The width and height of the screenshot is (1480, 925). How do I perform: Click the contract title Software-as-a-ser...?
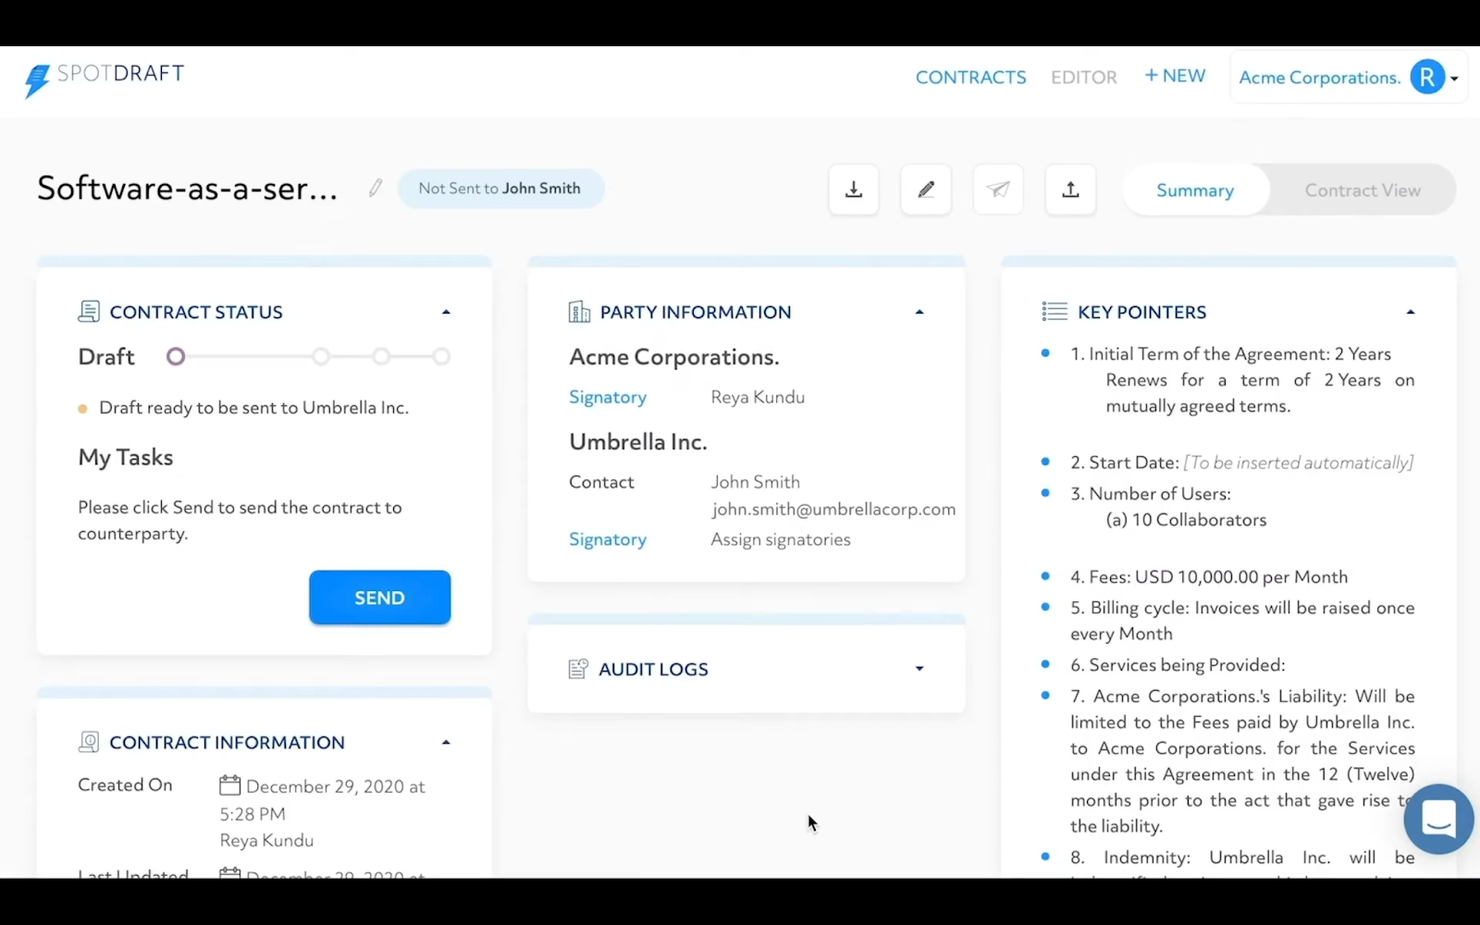pos(188,188)
